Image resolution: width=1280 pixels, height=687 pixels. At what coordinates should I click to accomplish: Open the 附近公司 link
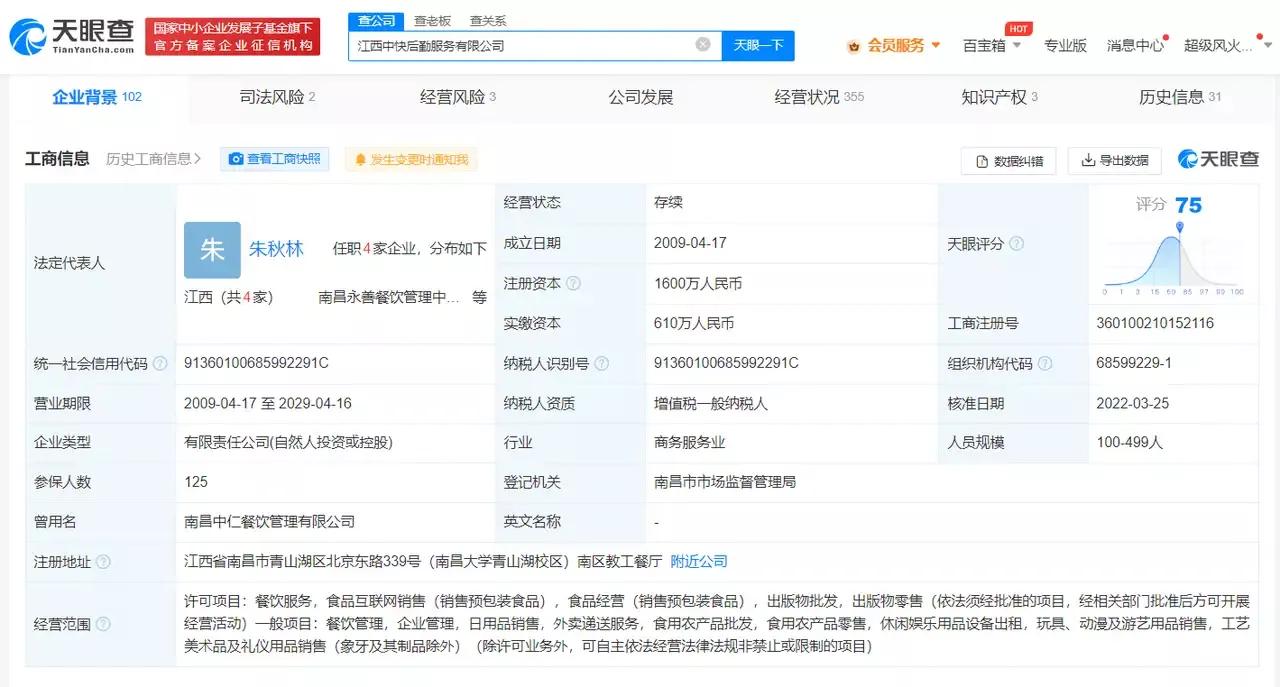pyautogui.click(x=698, y=561)
